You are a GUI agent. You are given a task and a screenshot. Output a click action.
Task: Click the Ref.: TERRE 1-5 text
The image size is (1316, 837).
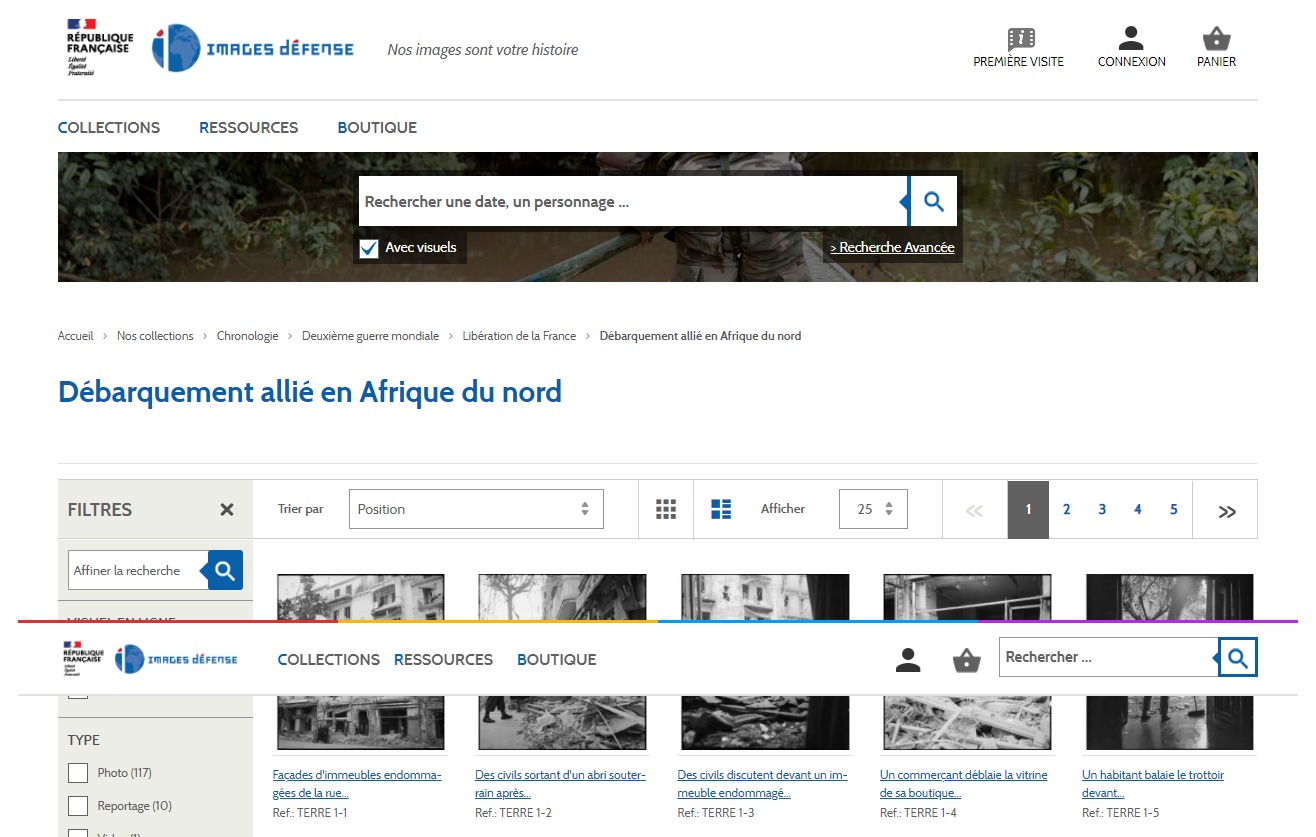(1121, 813)
